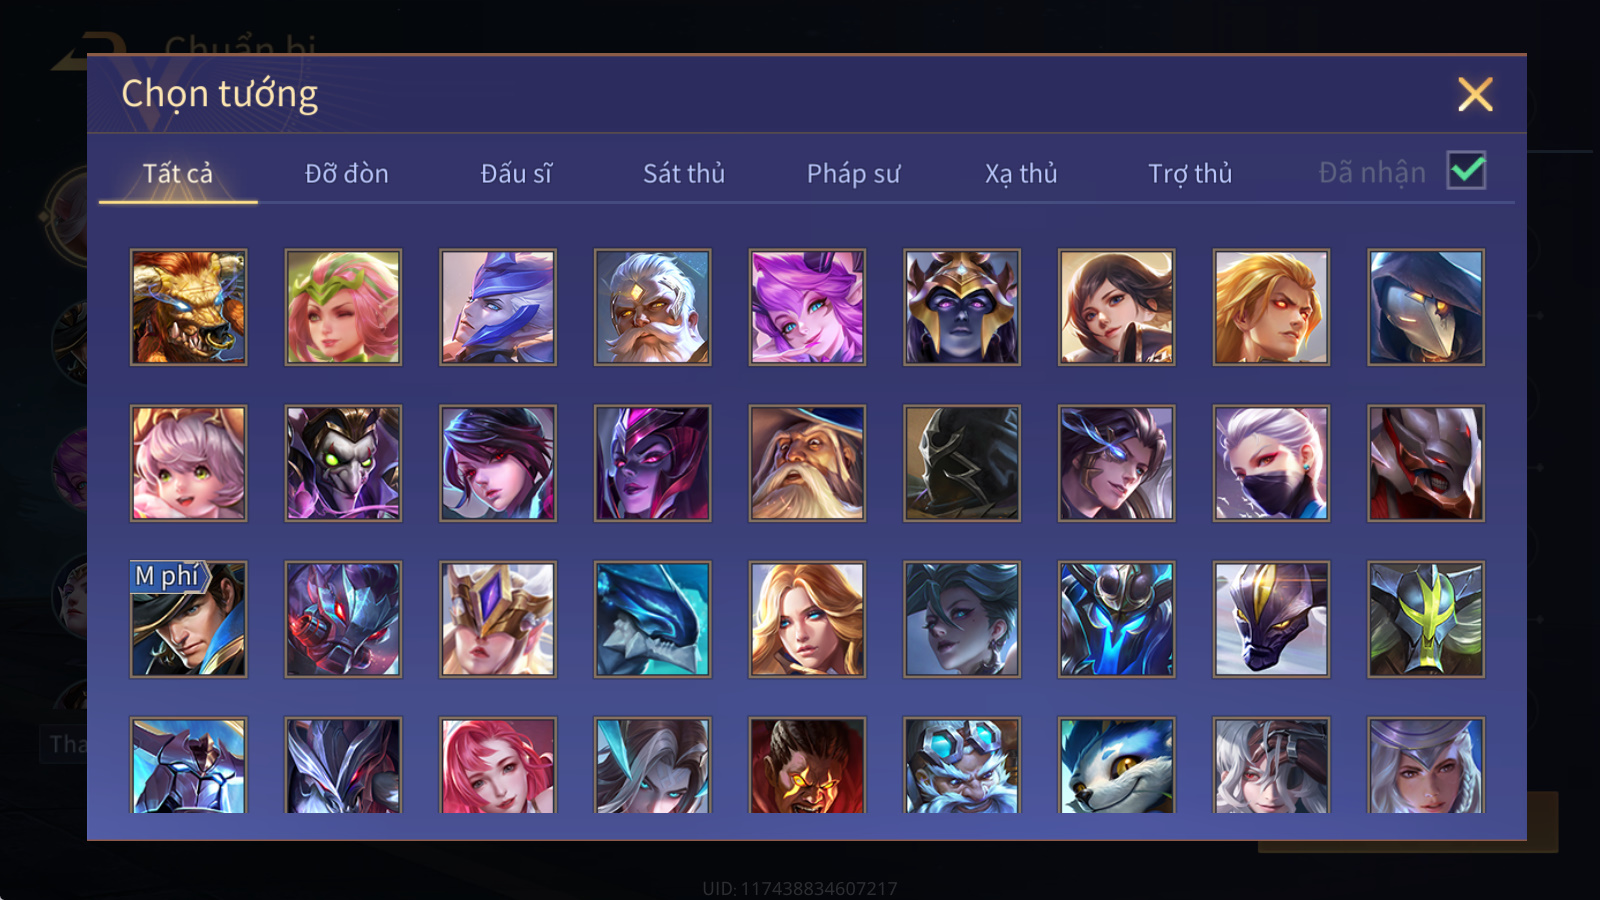Select the hero tagged M phí
Image resolution: width=1600 pixels, height=900 pixels.
pyautogui.click(x=188, y=619)
